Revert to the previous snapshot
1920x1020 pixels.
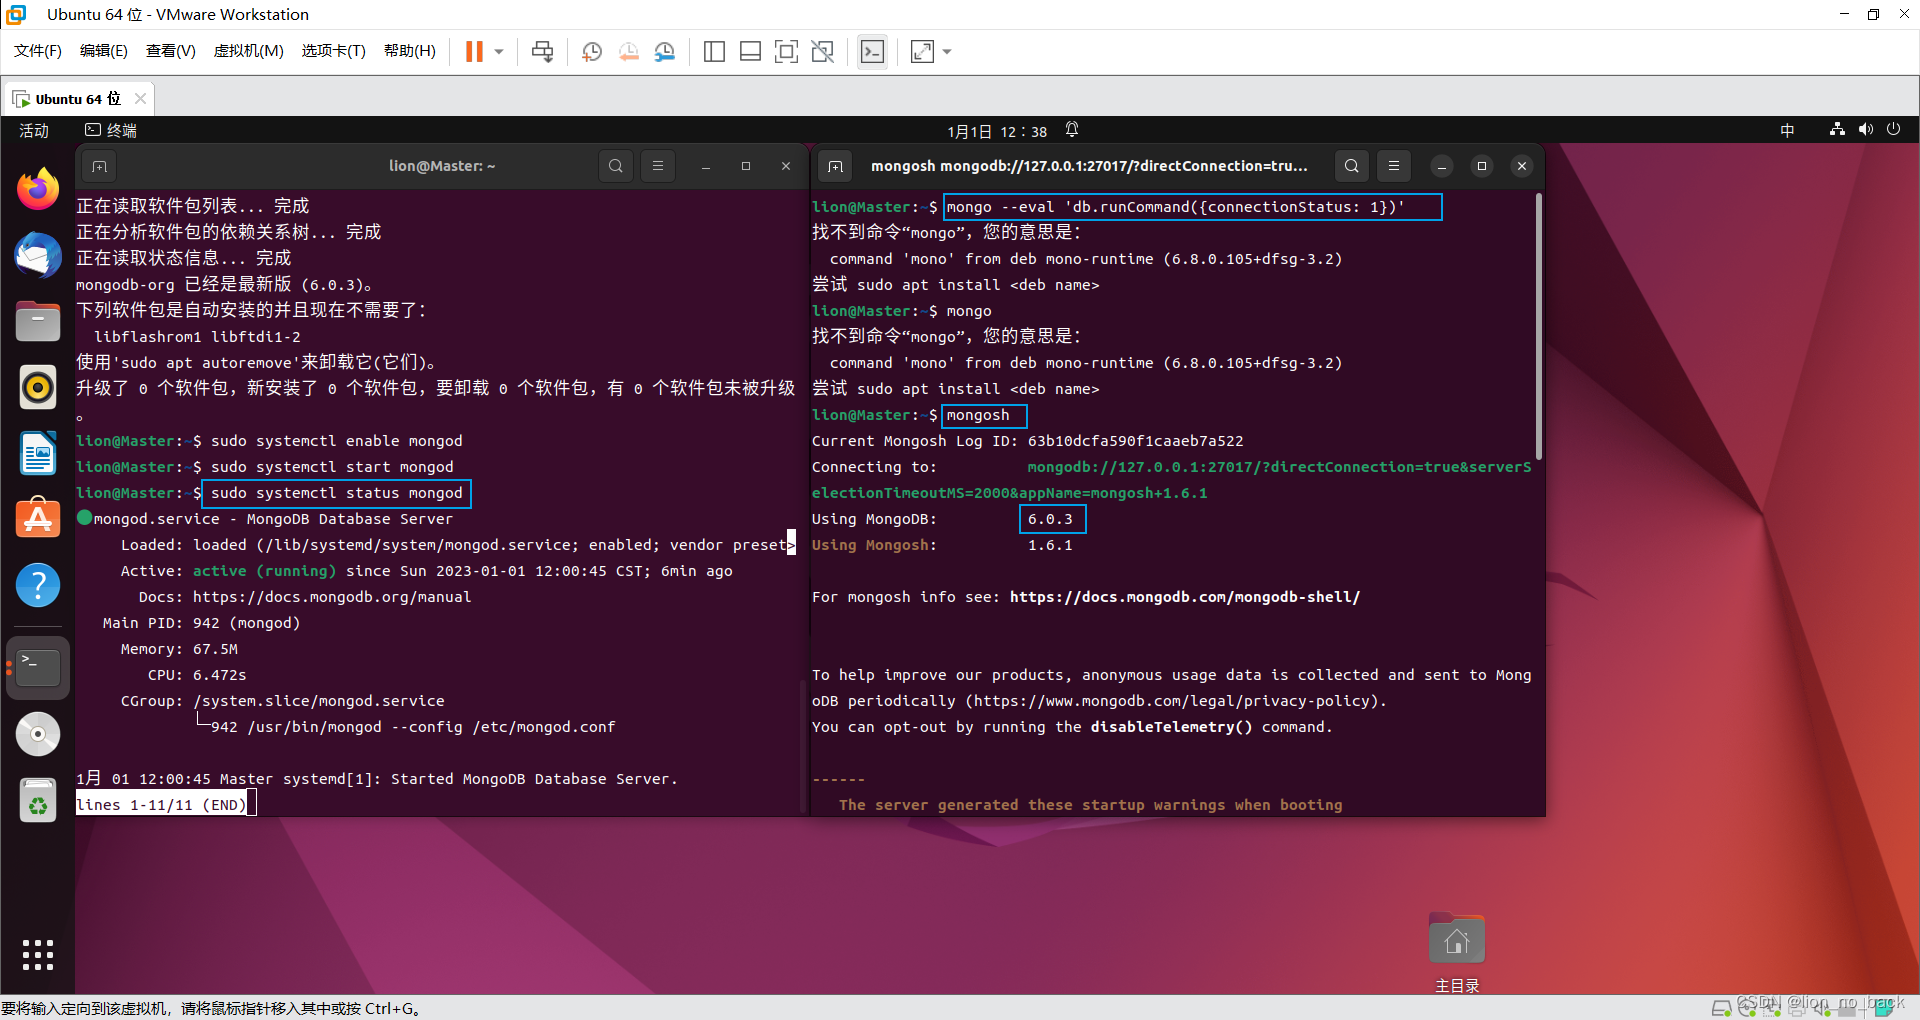tap(628, 51)
